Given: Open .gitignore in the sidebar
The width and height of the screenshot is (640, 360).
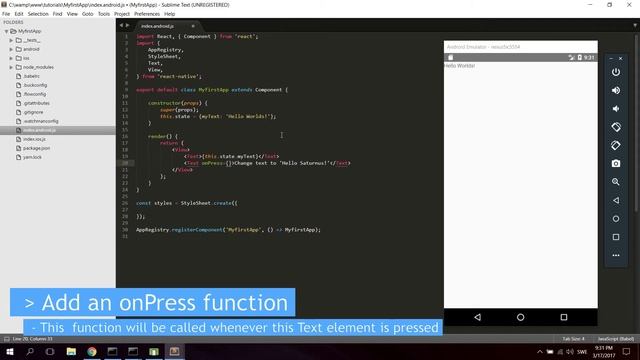Looking at the screenshot, I should (x=33, y=112).
